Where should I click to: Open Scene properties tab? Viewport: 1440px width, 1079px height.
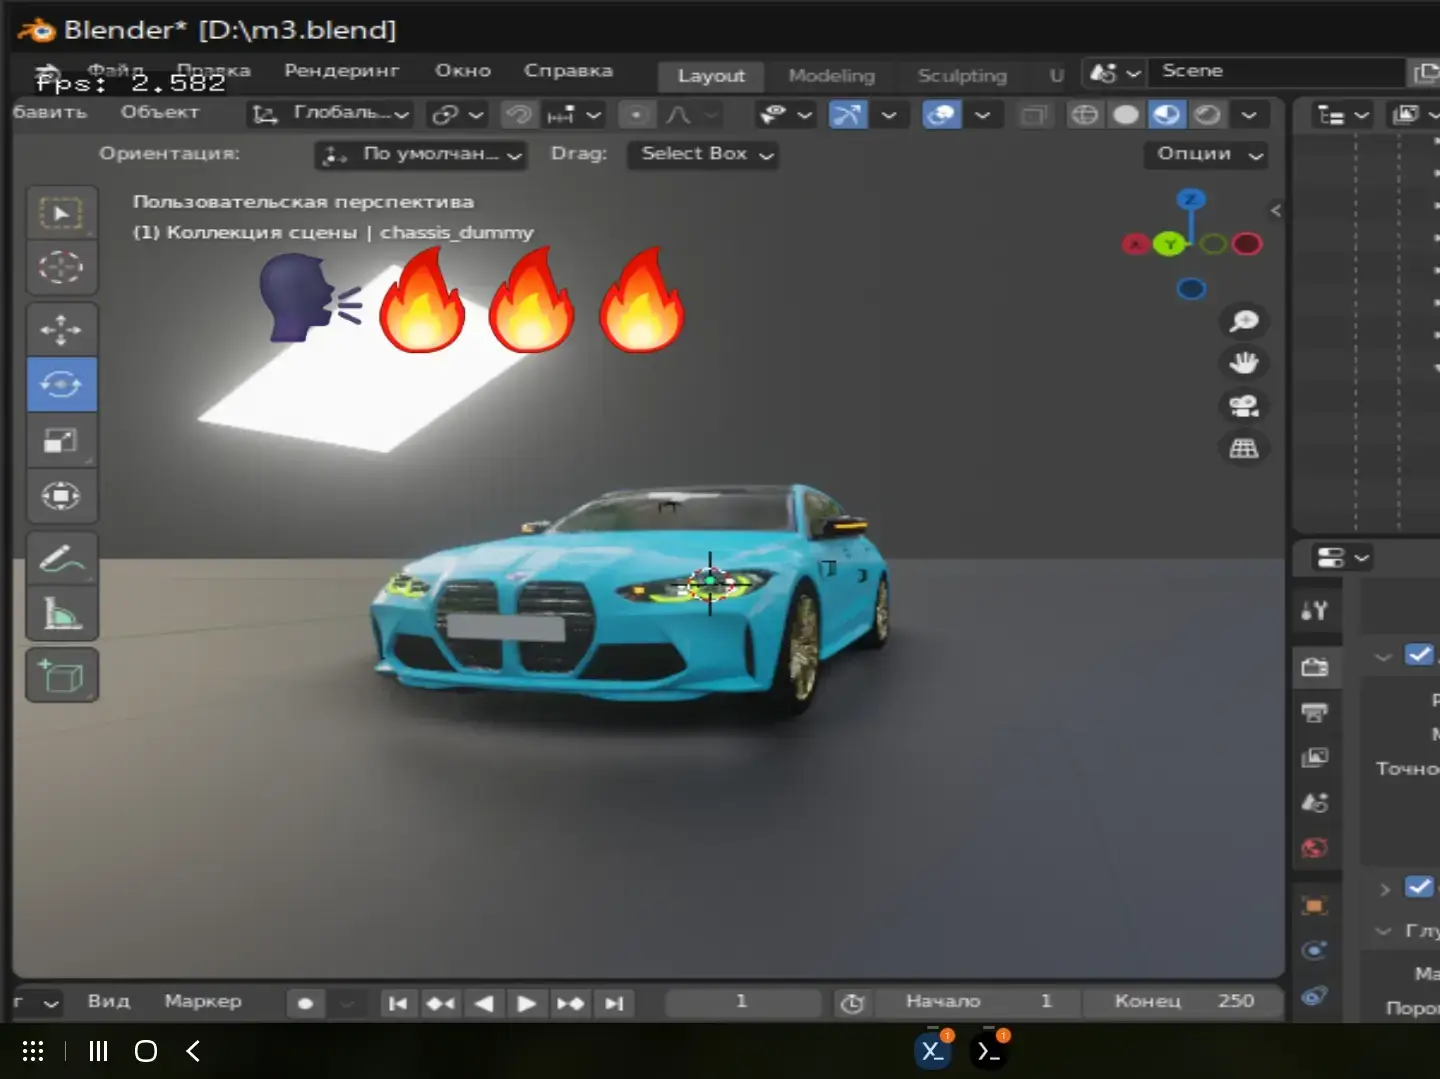click(x=1314, y=802)
